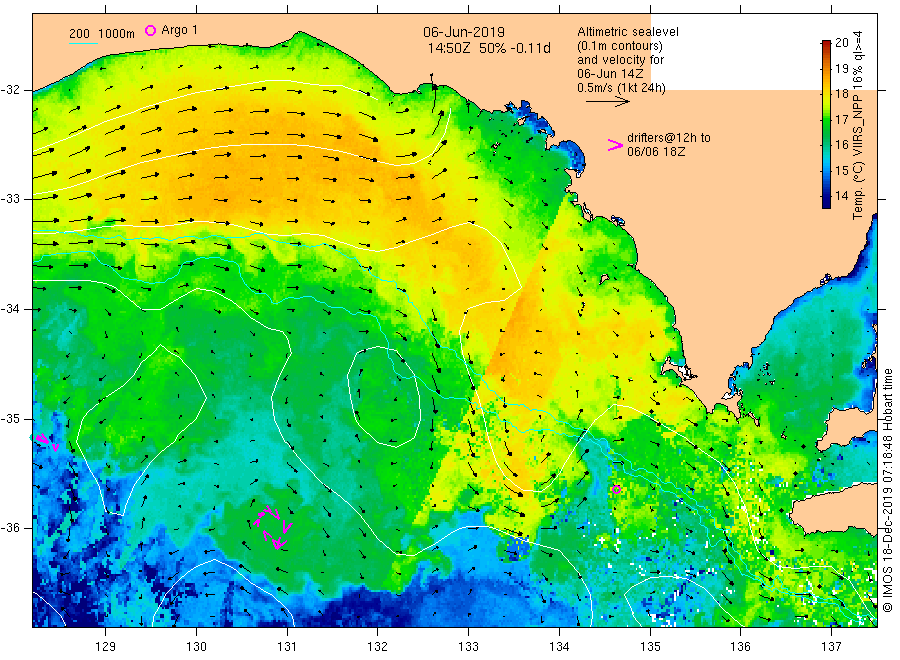Screen dimensions: 900x660
Task: Click the date label 06-Jun-2019
Action: point(464,32)
